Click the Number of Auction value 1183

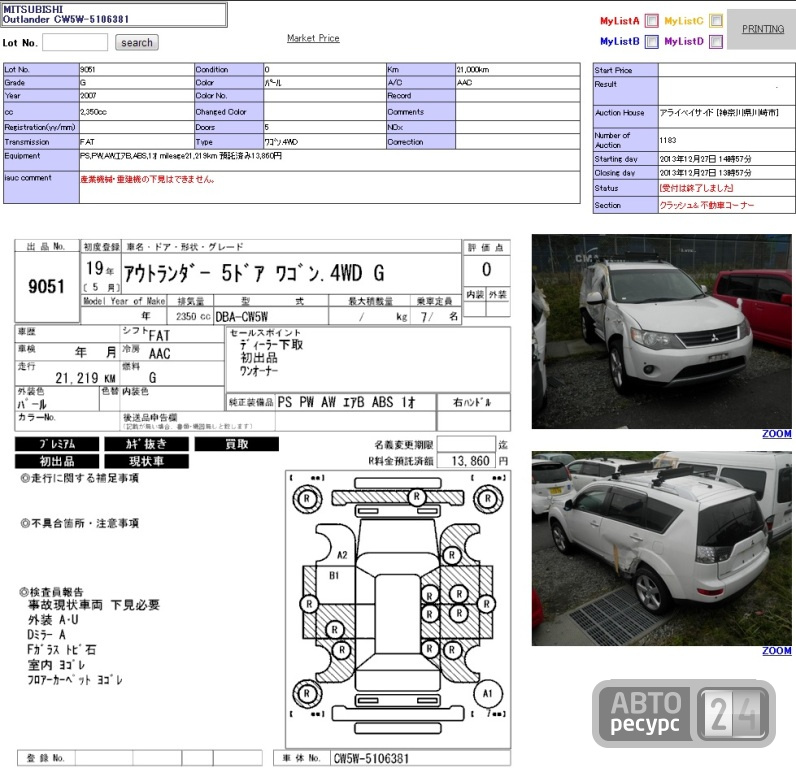click(668, 140)
